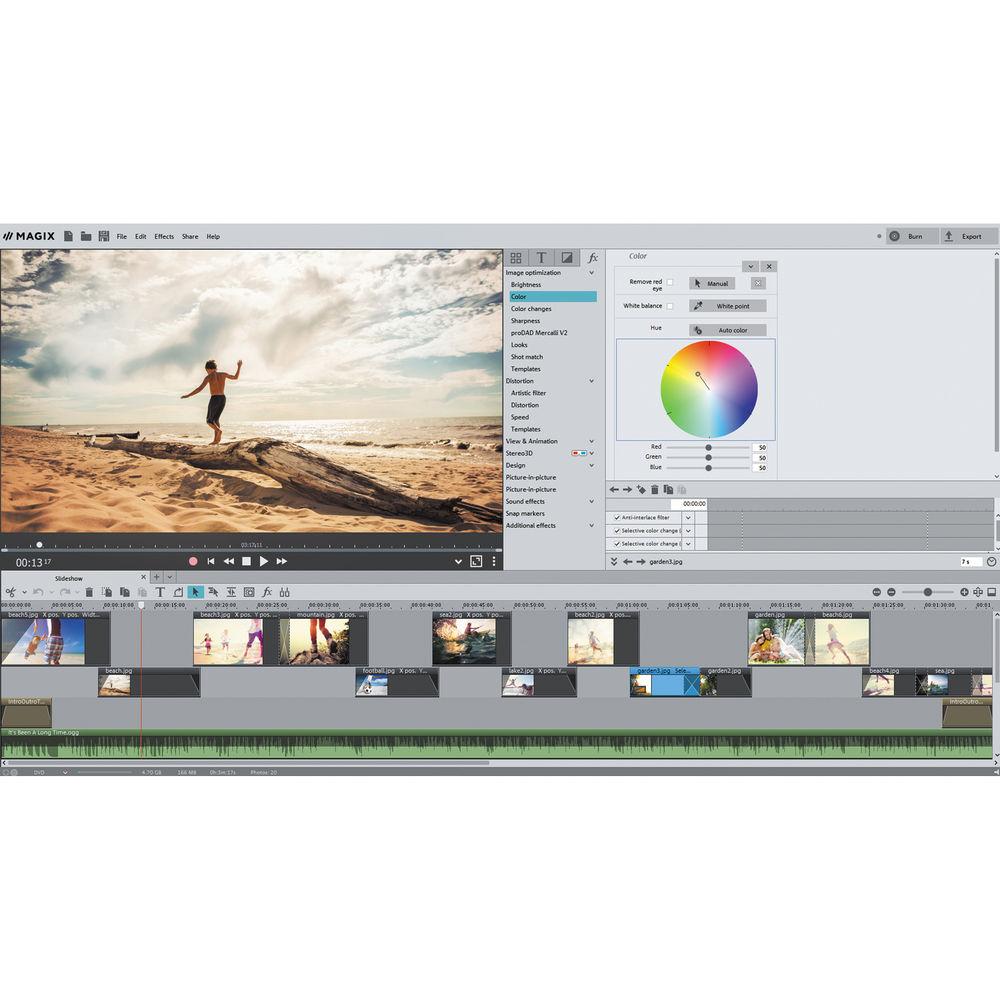The width and height of the screenshot is (1000, 1000).
Task: Select the scissors cut tool in the timeline toolbar
Action: click(x=10, y=591)
